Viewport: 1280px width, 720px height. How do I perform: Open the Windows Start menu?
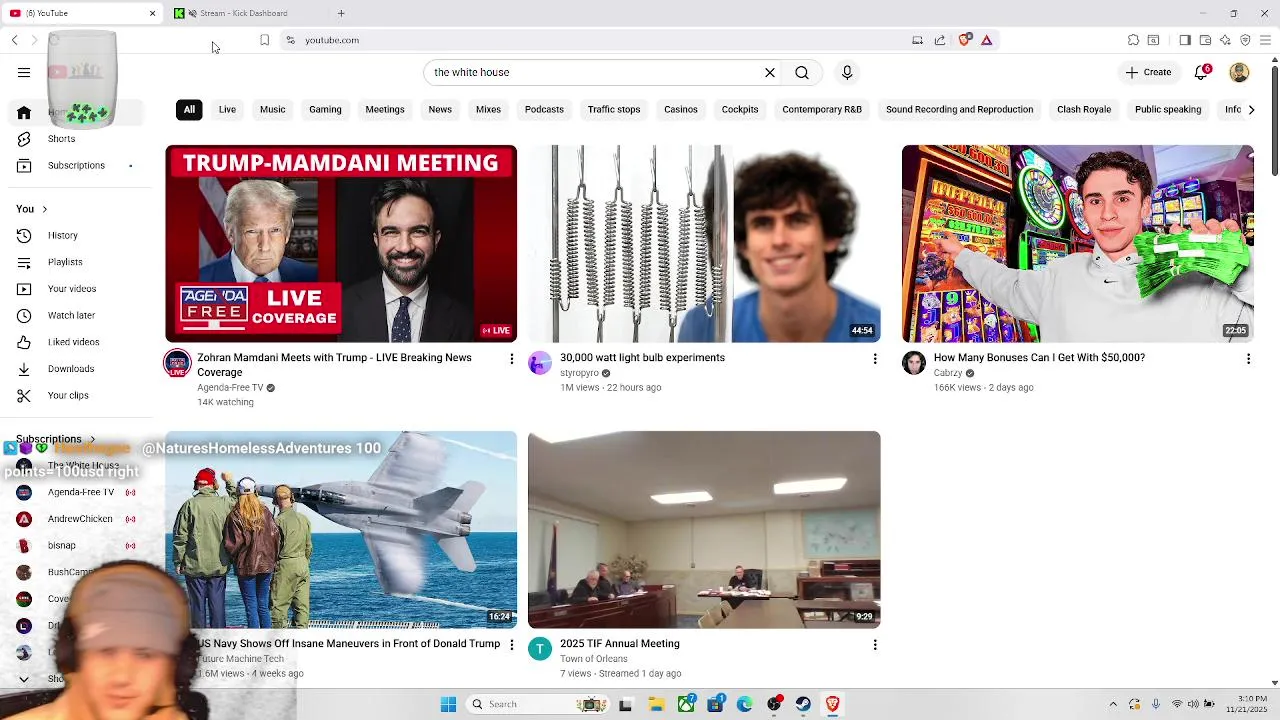pos(448,704)
